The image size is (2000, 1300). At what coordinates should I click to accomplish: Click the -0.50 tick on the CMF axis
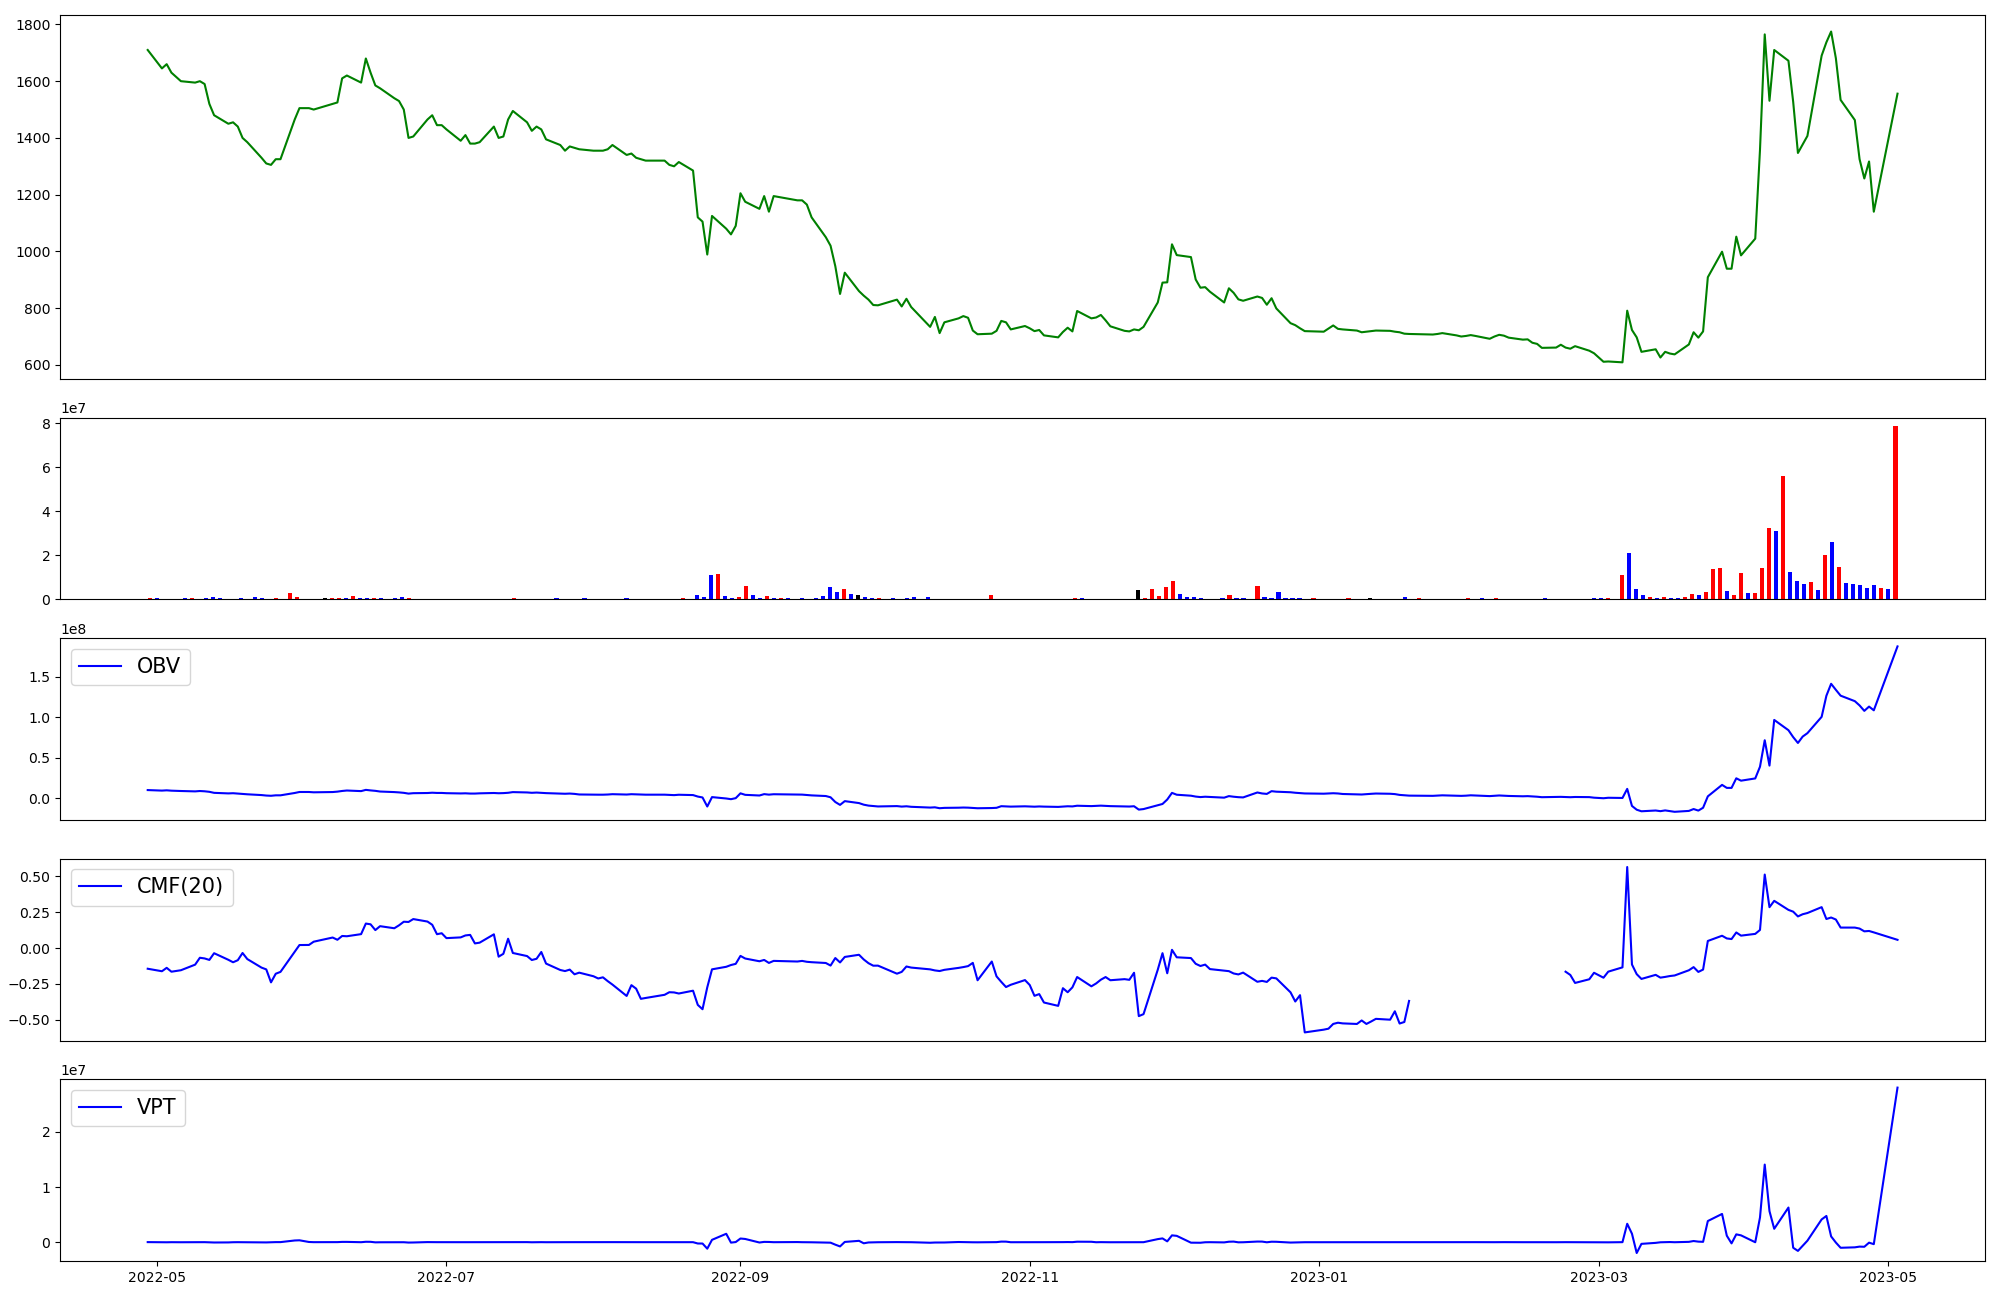tap(29, 1020)
